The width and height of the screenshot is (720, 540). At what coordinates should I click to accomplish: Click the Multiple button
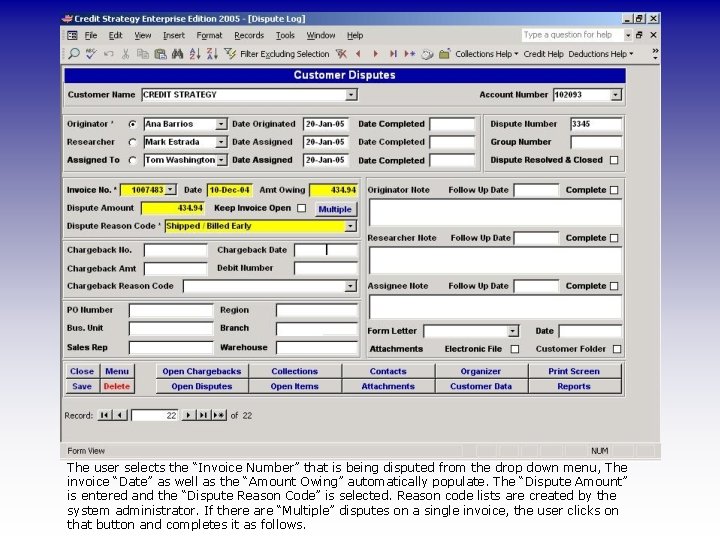335,209
